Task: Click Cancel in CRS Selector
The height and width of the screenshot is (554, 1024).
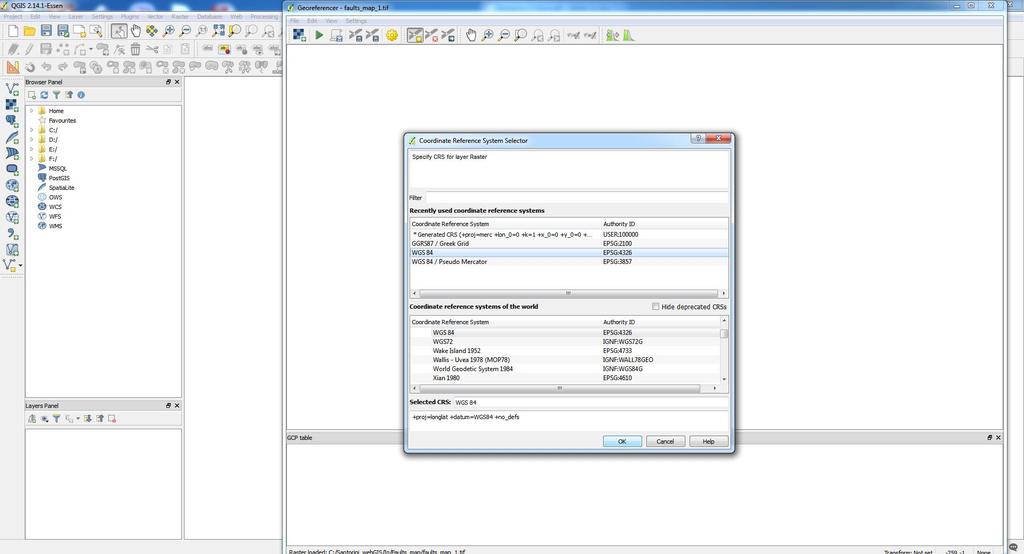Action: point(665,442)
